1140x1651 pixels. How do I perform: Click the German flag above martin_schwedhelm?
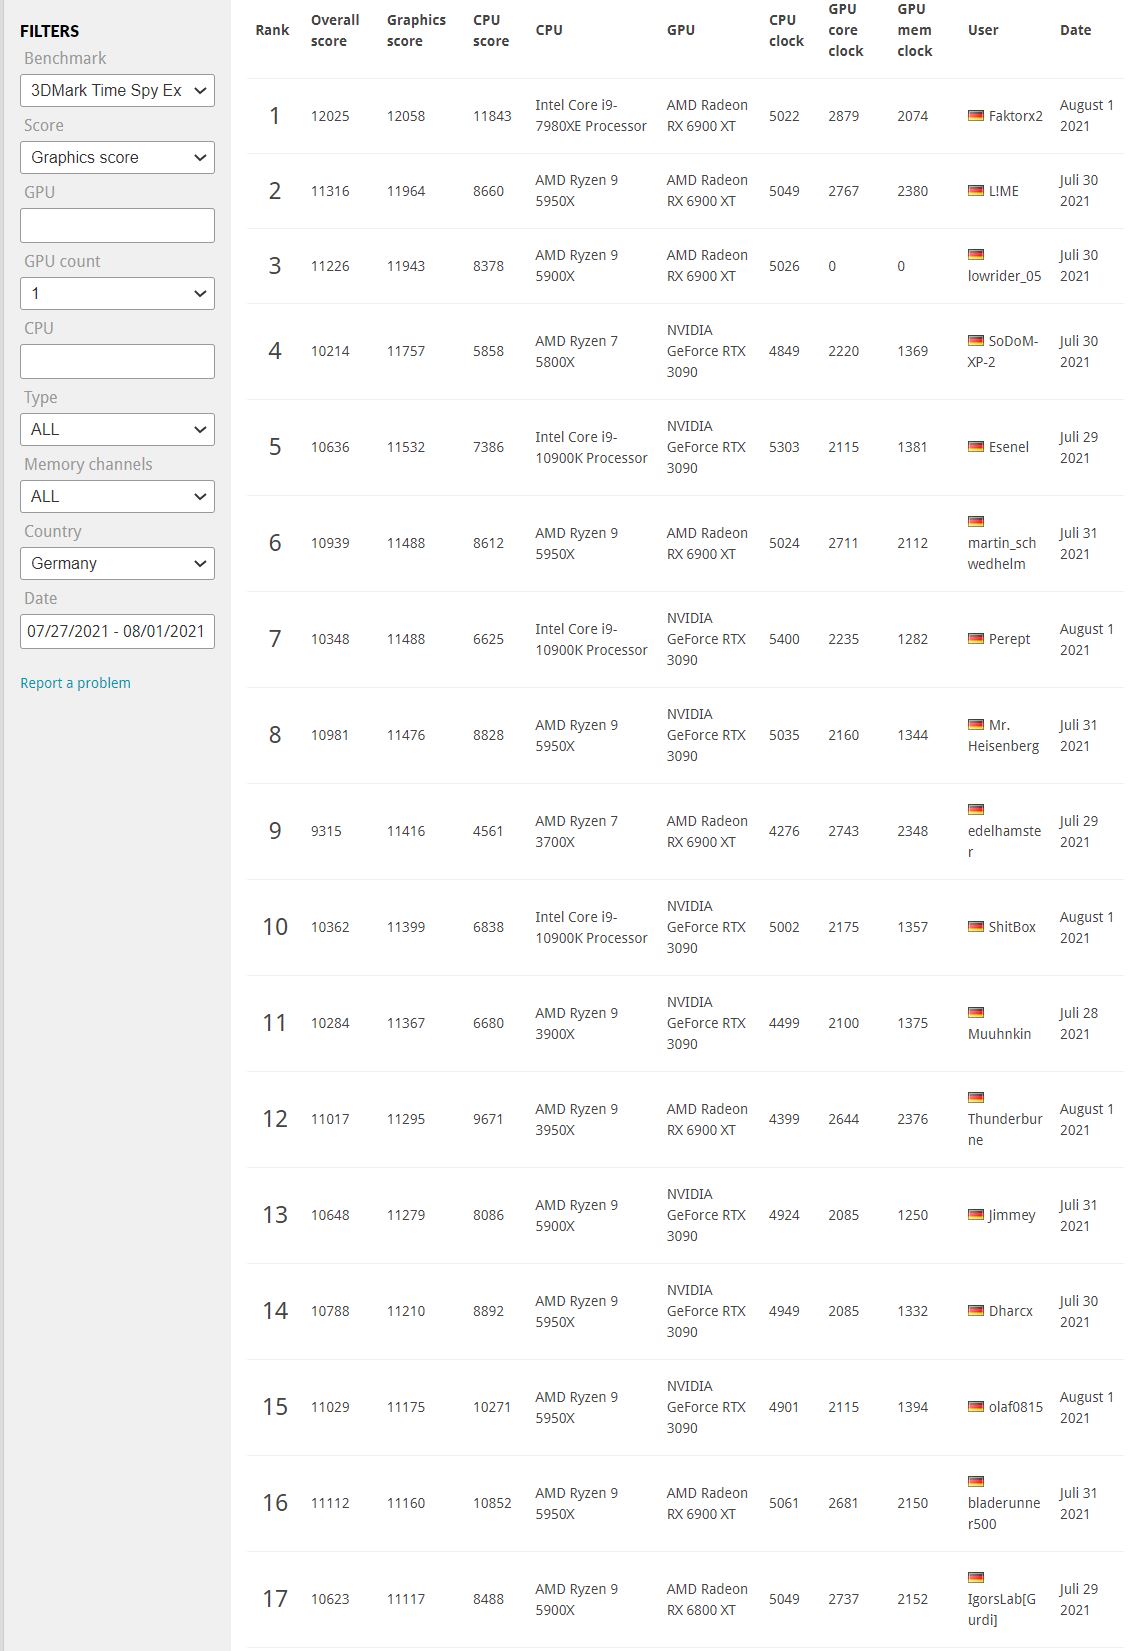tap(976, 521)
